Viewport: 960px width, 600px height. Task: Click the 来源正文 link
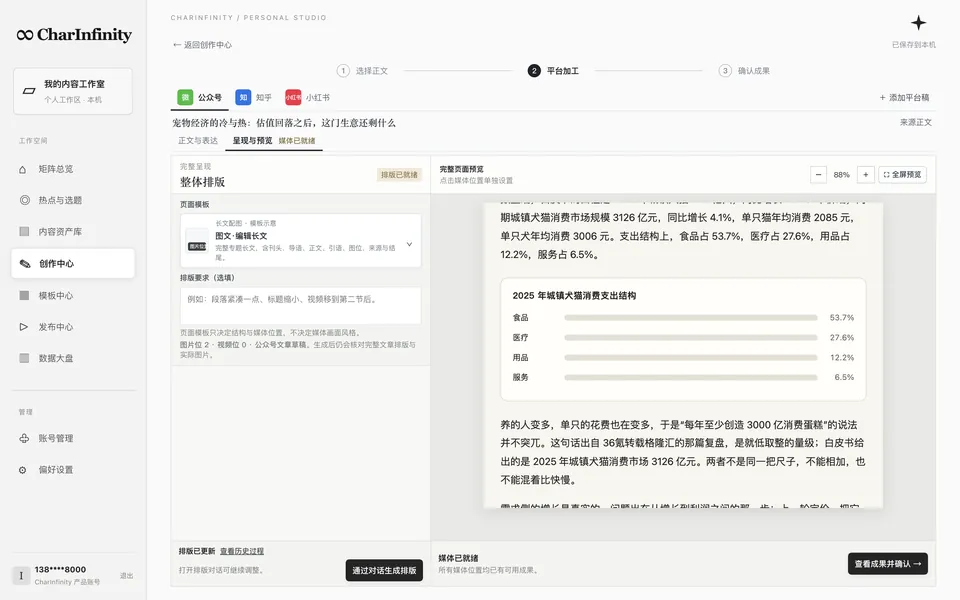916,122
